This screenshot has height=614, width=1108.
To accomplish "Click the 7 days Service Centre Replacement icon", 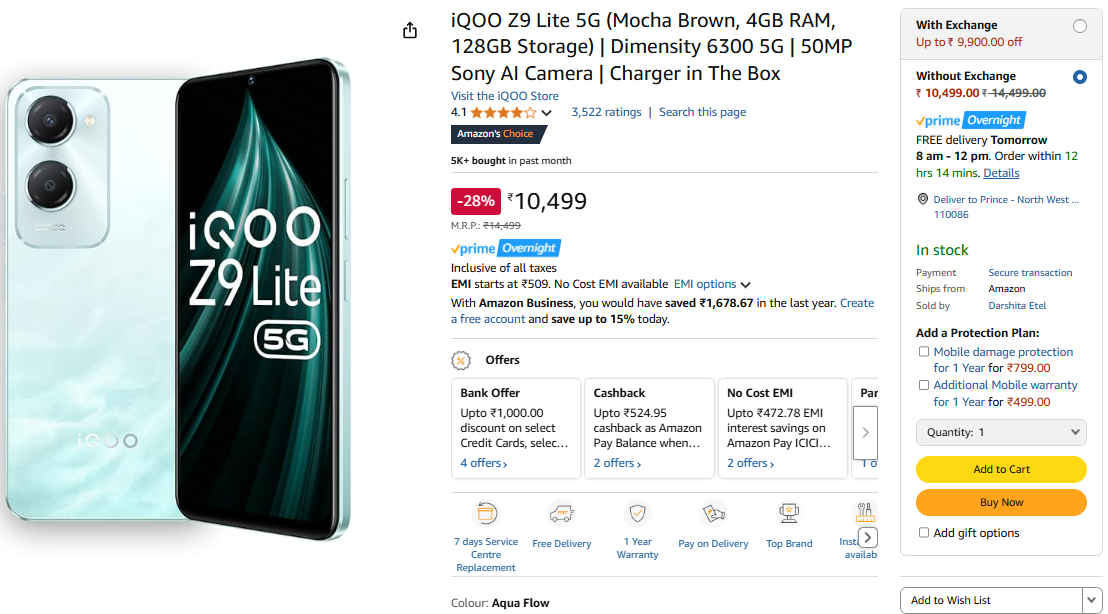I will point(487,514).
